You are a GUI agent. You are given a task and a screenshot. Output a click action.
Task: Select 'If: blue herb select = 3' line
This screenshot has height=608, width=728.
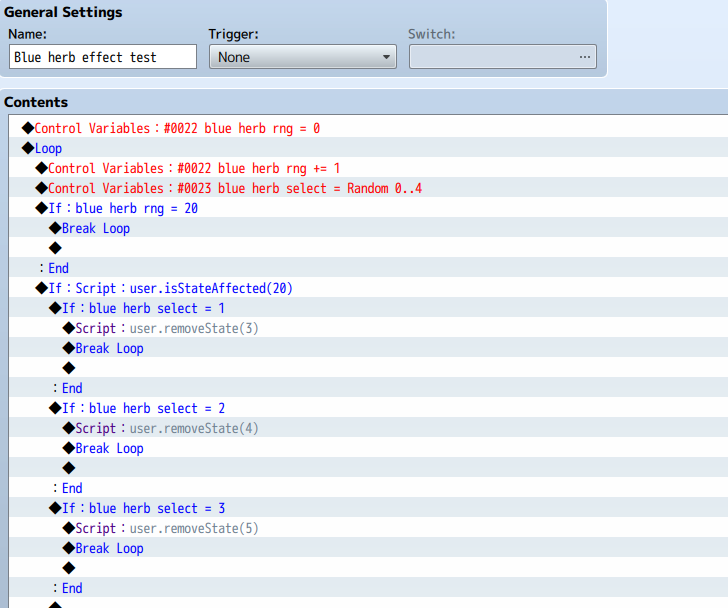(x=369, y=508)
